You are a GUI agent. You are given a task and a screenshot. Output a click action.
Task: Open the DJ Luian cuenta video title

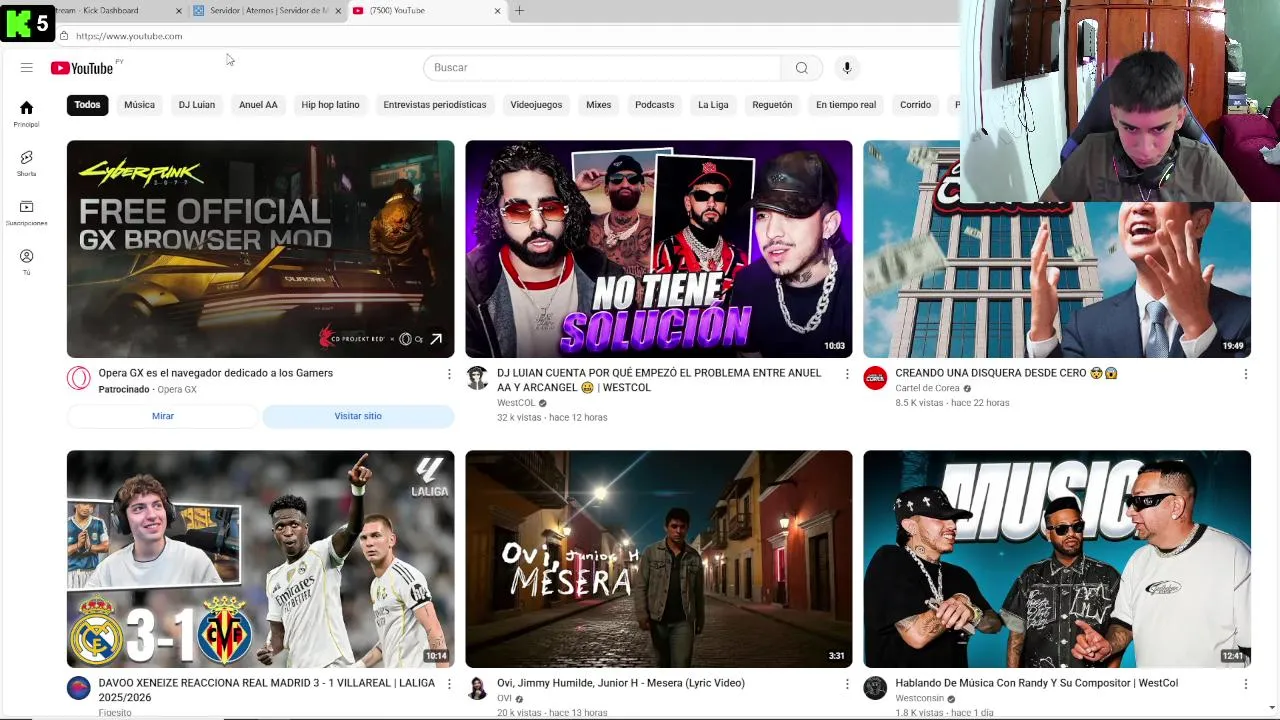(x=659, y=380)
